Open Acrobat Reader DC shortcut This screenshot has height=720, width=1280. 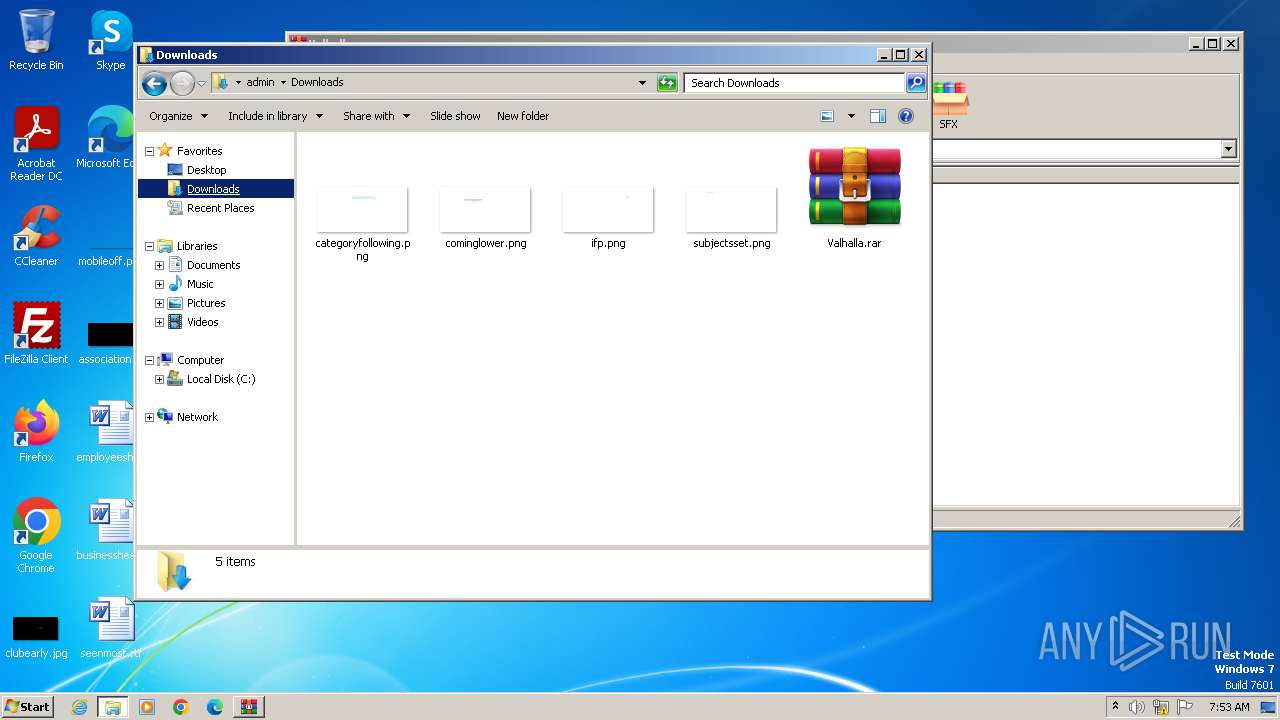(x=36, y=144)
